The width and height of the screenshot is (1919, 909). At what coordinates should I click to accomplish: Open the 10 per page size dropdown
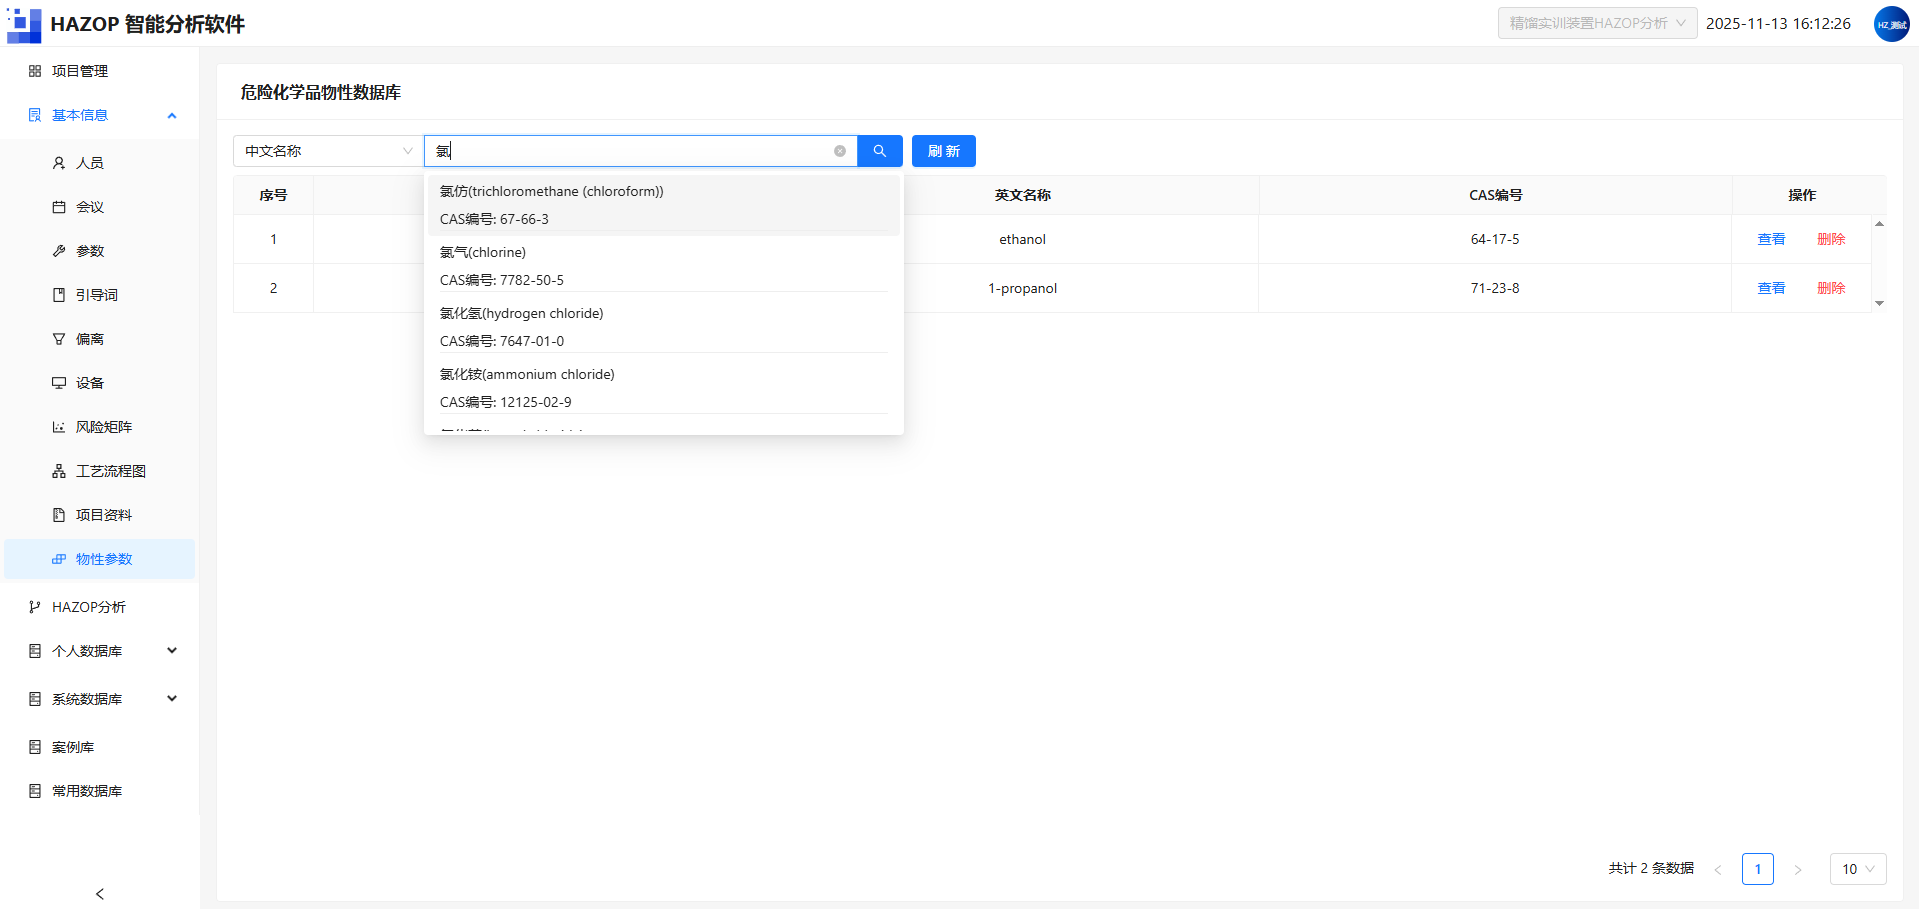coord(1858,869)
